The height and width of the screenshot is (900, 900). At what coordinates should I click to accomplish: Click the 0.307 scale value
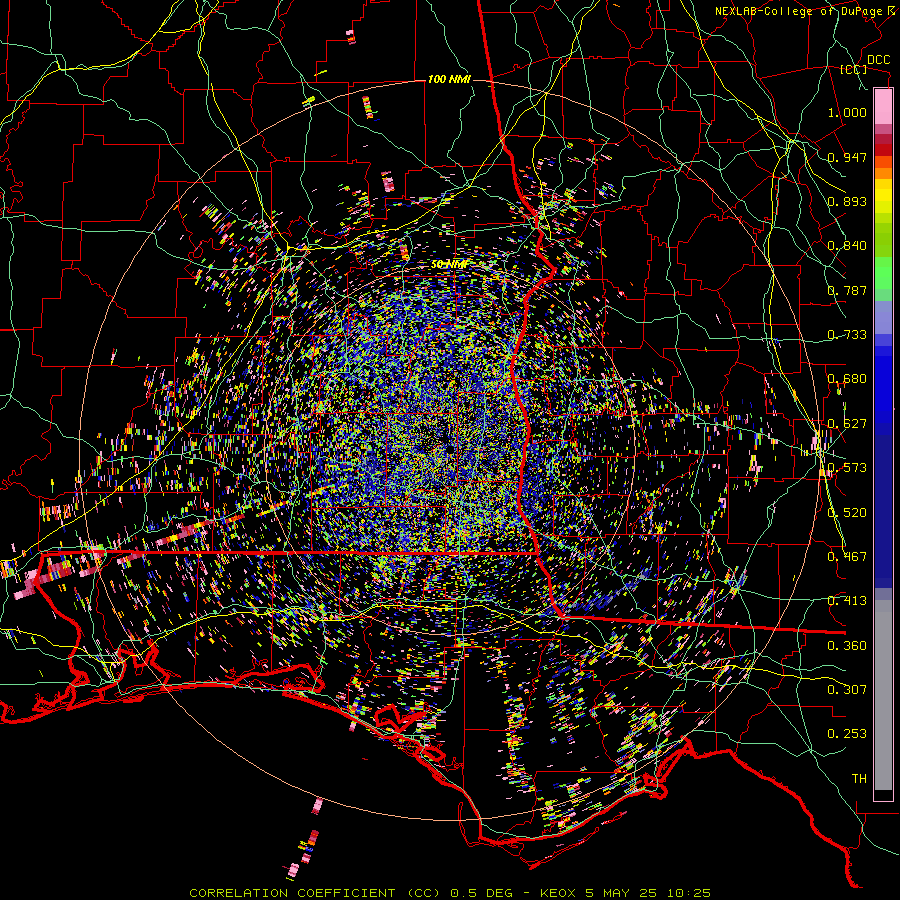[x=847, y=690]
